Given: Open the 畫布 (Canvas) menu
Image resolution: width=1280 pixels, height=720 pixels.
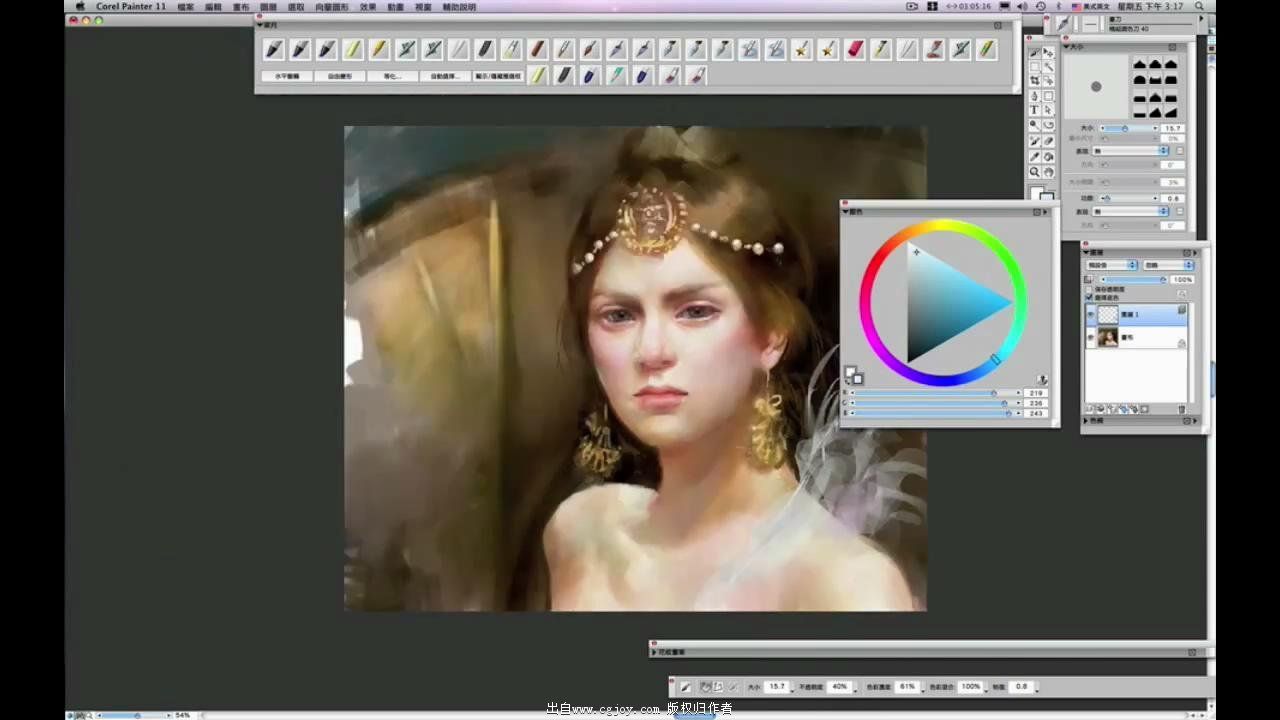Looking at the screenshot, I should coord(241,6).
